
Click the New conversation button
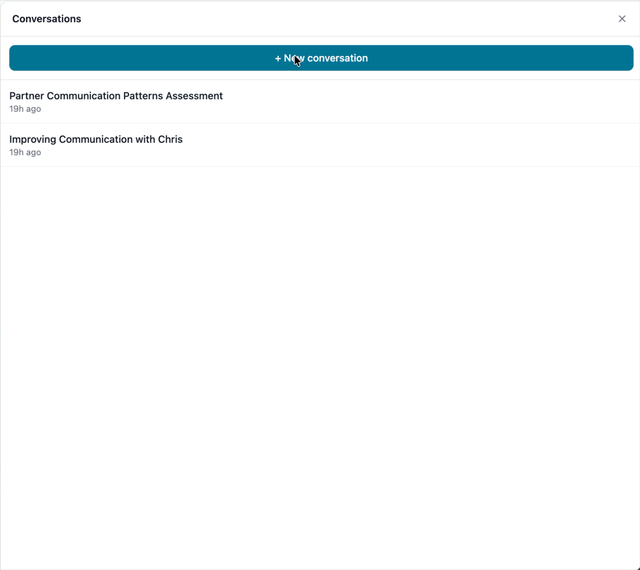[x=321, y=58]
